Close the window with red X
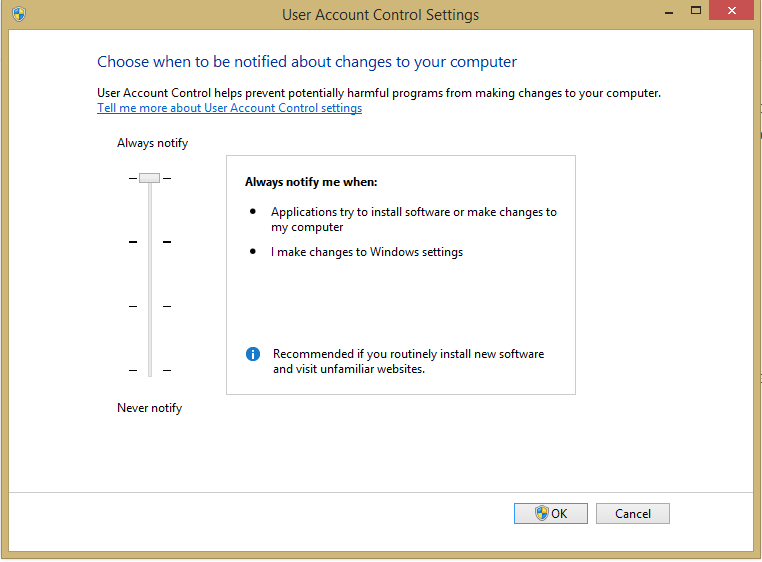 pyautogui.click(x=731, y=11)
